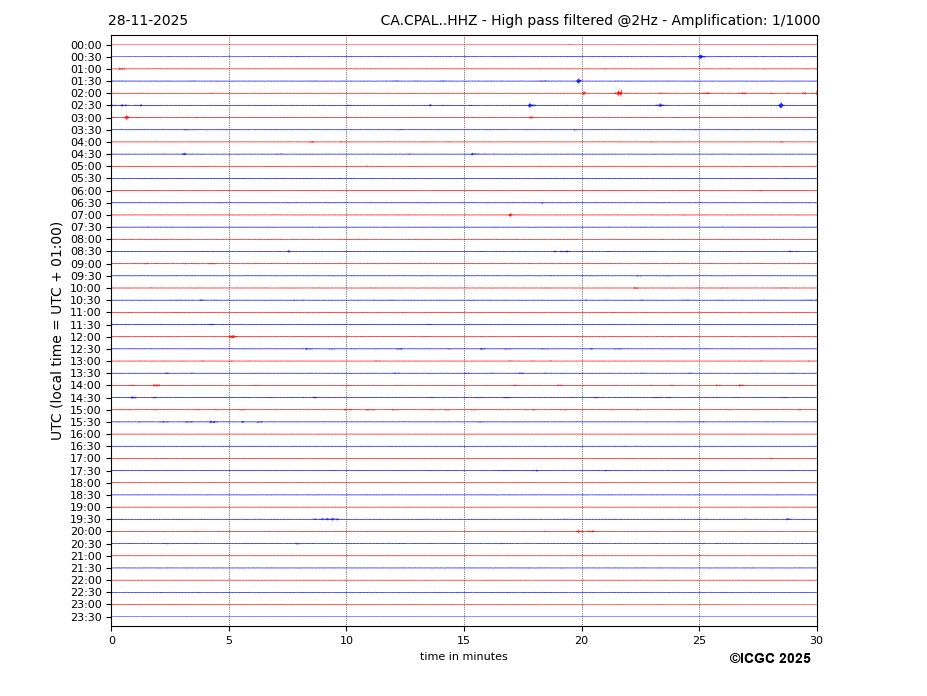Image resolution: width=927 pixels, height=696 pixels.
Task: Click the 15:30 trace time label
Action: 86,422
